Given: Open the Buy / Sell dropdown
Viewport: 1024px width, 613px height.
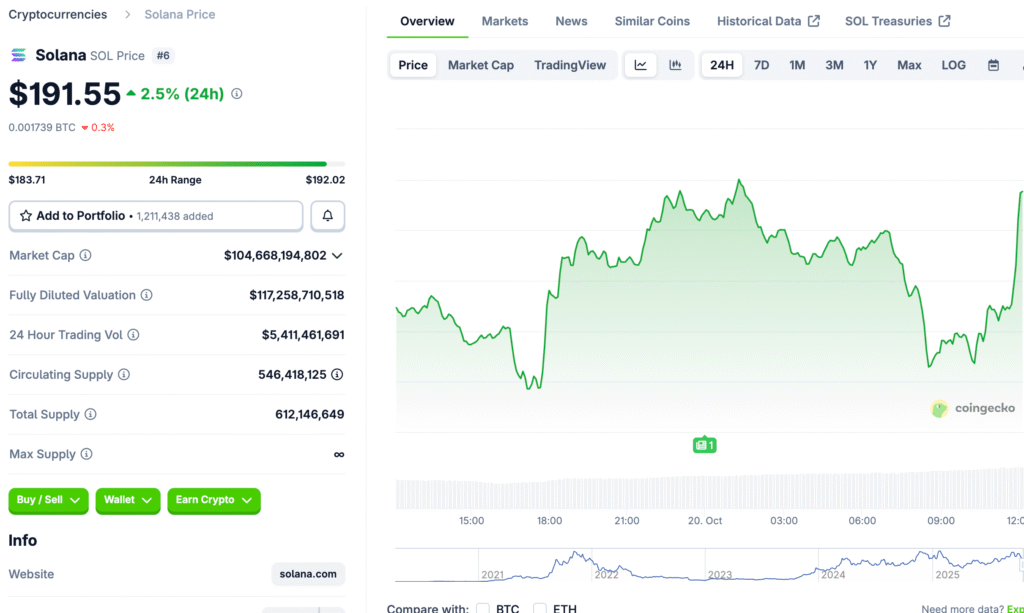Looking at the screenshot, I should [x=48, y=500].
